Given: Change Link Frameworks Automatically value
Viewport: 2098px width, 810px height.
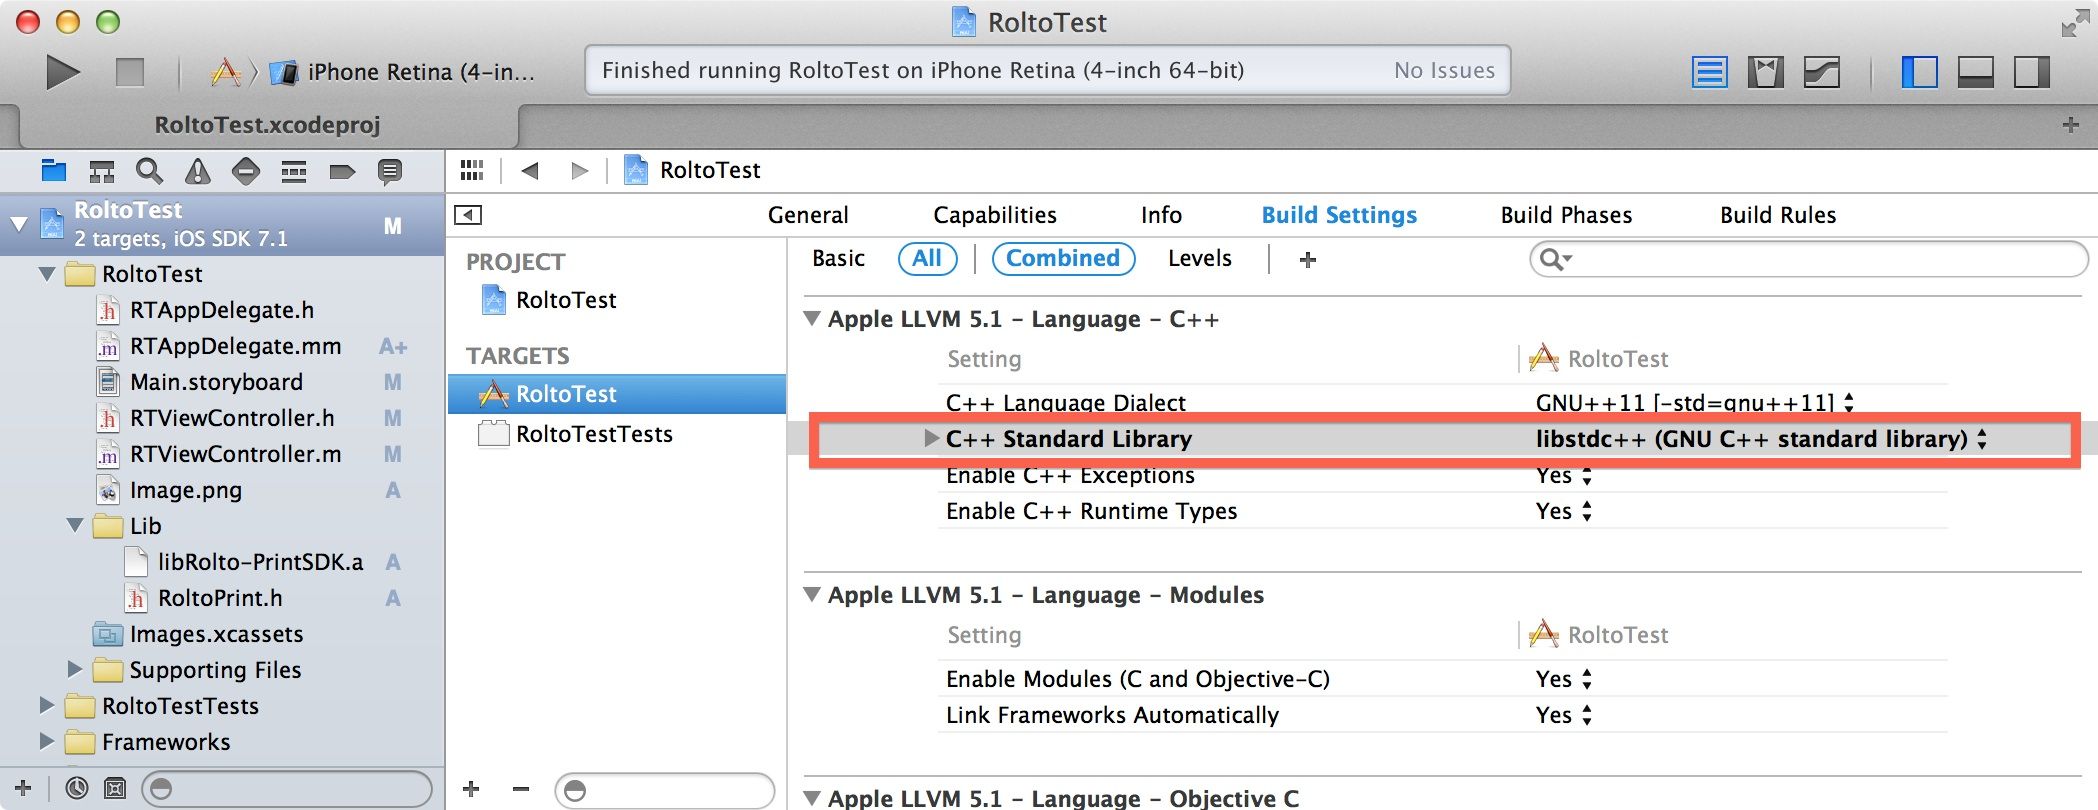Looking at the screenshot, I should pyautogui.click(x=1564, y=715).
